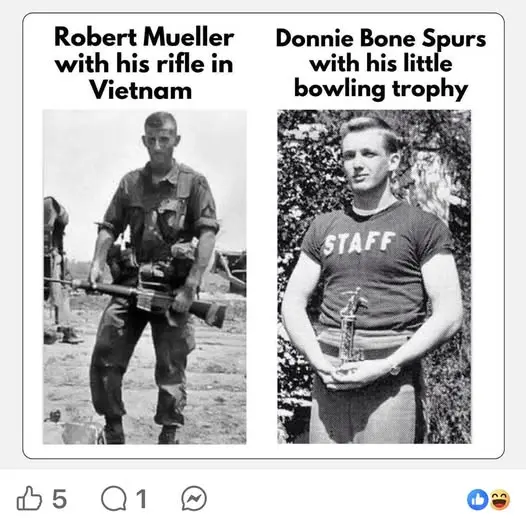
Task: View the like count of 5
Action: (59, 499)
